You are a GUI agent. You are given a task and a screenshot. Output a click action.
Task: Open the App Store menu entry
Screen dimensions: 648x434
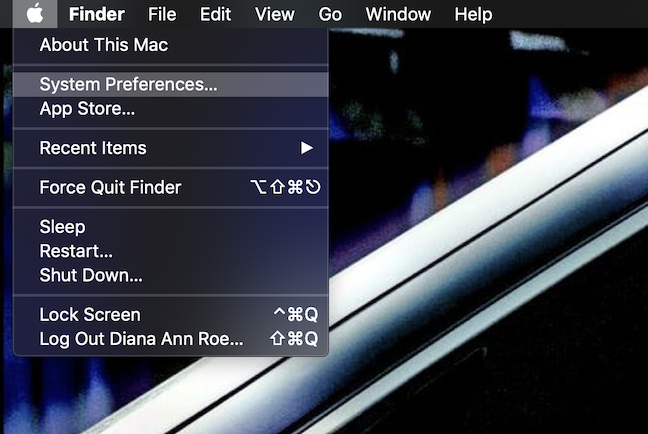(x=171, y=109)
